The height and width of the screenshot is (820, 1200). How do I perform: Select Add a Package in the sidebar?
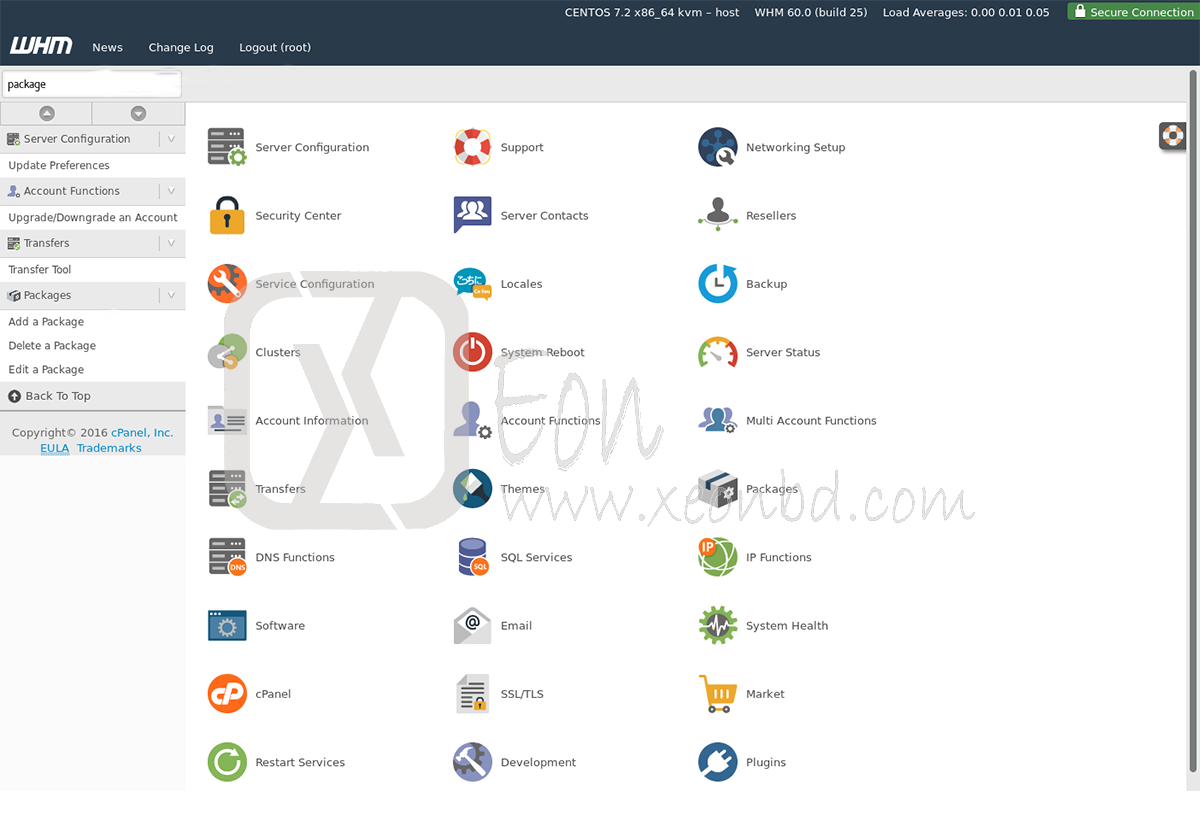click(46, 321)
